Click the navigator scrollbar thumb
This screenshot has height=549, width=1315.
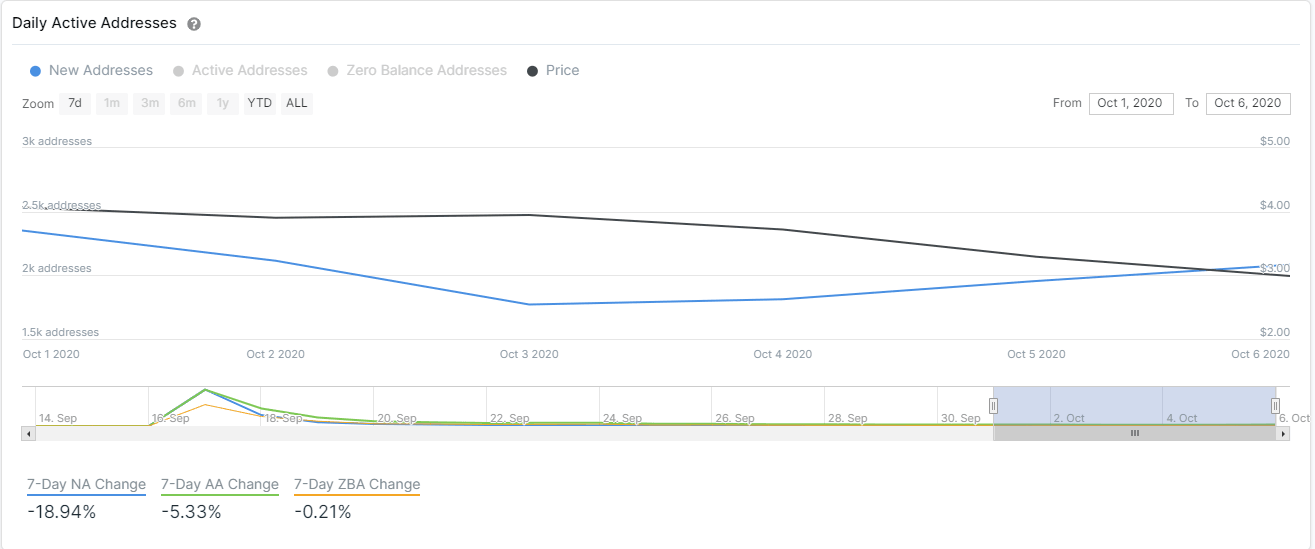pos(1134,433)
